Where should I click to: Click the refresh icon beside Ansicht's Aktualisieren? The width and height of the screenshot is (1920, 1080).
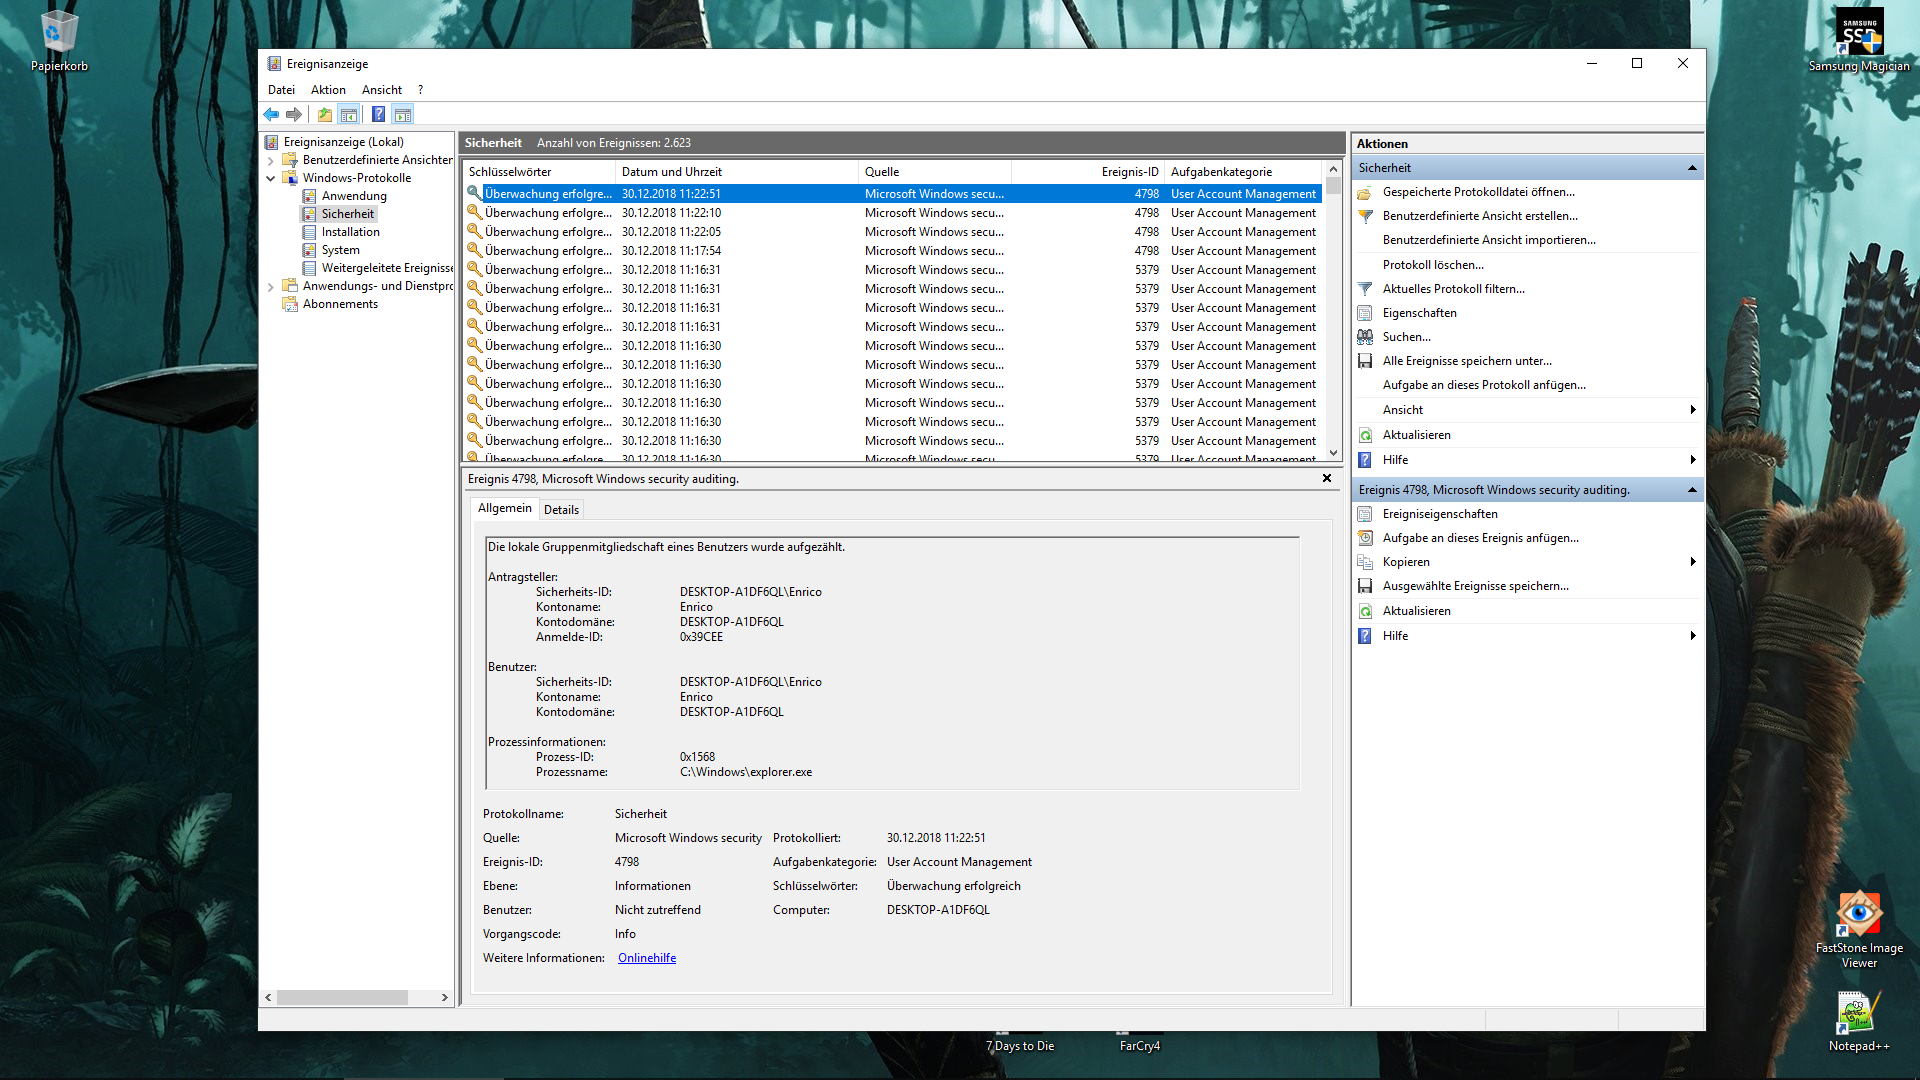click(x=1365, y=435)
